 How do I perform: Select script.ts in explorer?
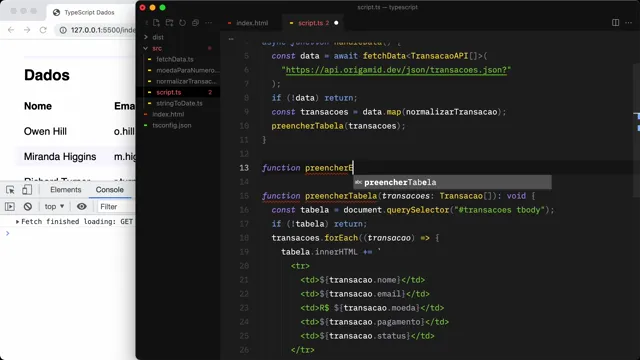coord(169,92)
